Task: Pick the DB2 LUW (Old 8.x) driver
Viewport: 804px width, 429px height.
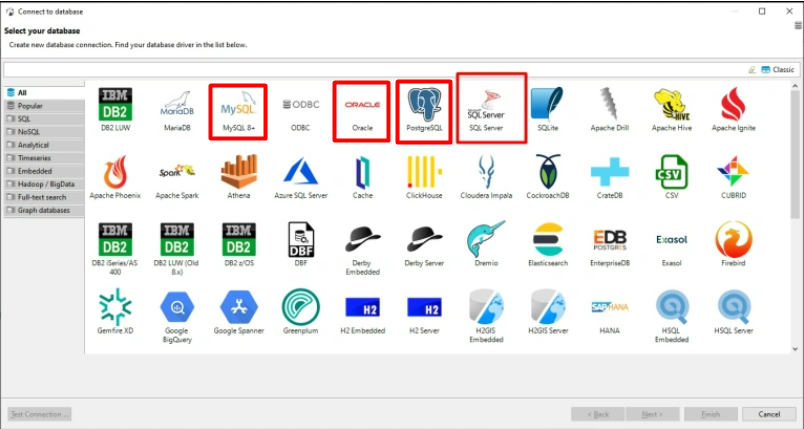Action: [x=177, y=249]
